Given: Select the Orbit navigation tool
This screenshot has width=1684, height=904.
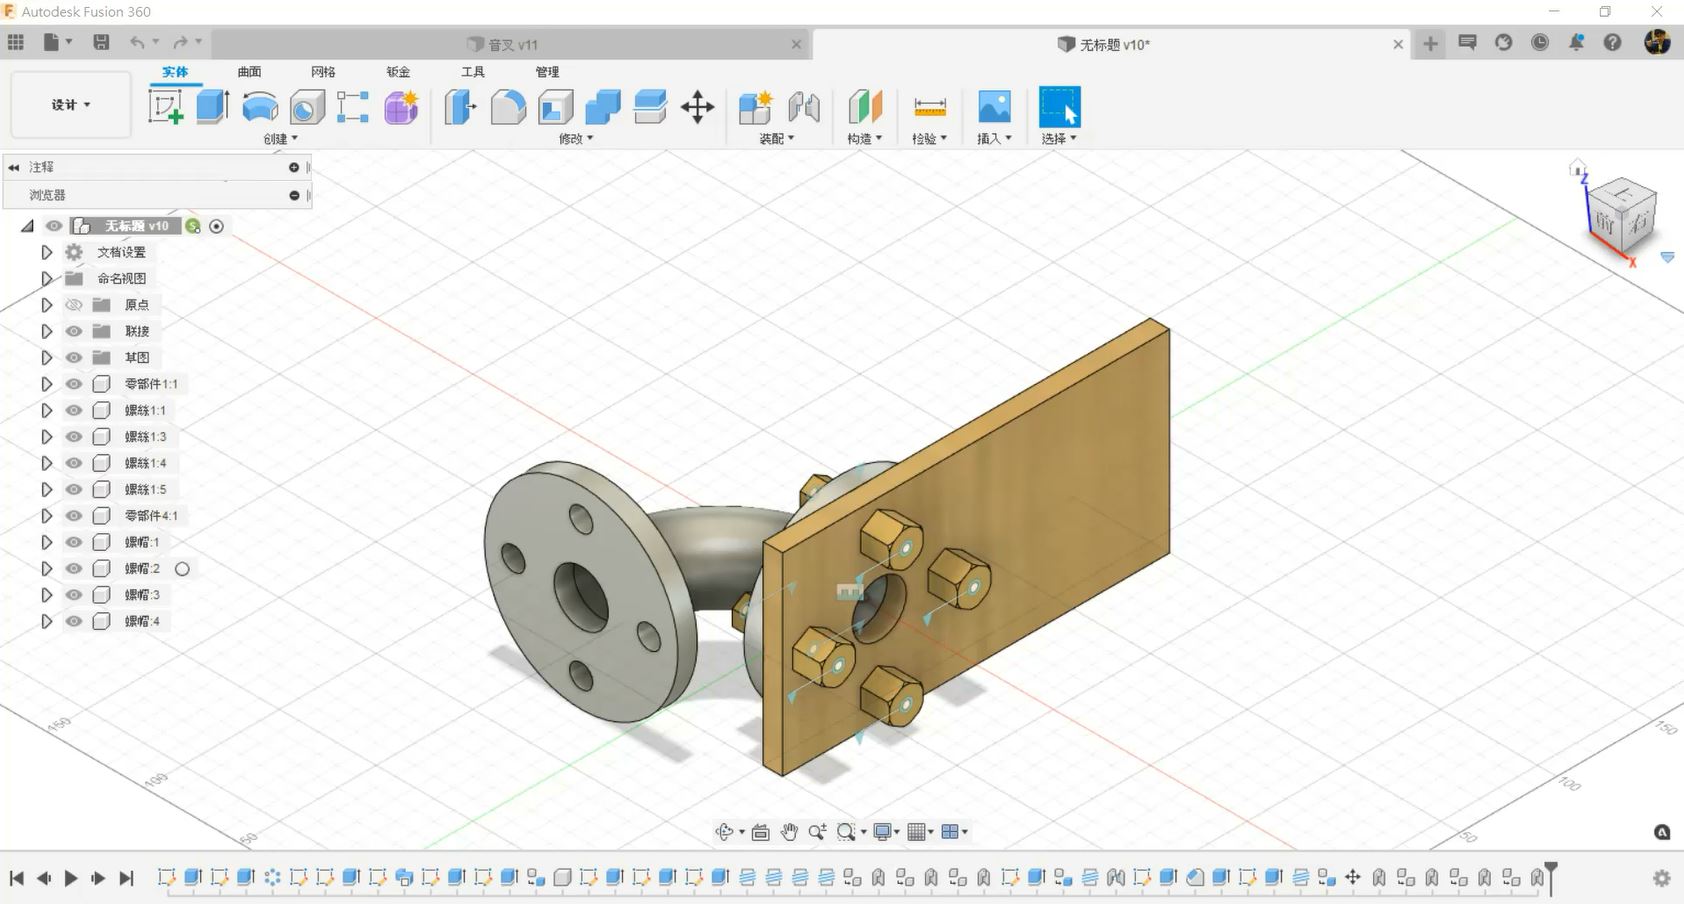Looking at the screenshot, I should pyautogui.click(x=725, y=832).
